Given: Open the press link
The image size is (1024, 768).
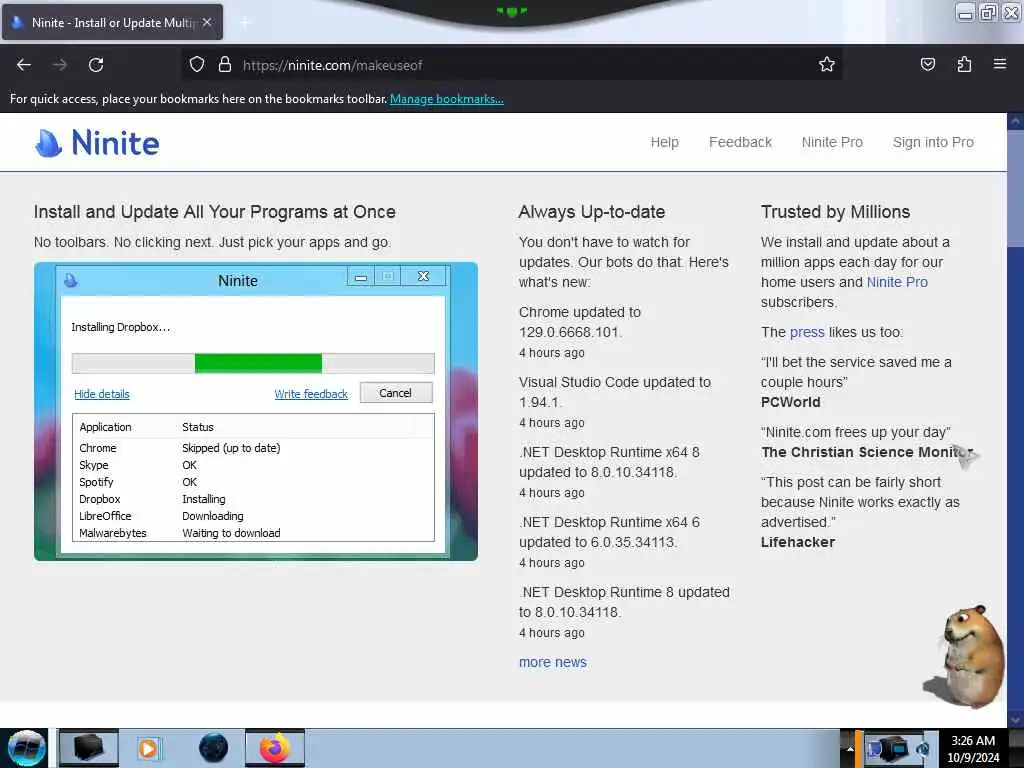Looking at the screenshot, I should [807, 332].
